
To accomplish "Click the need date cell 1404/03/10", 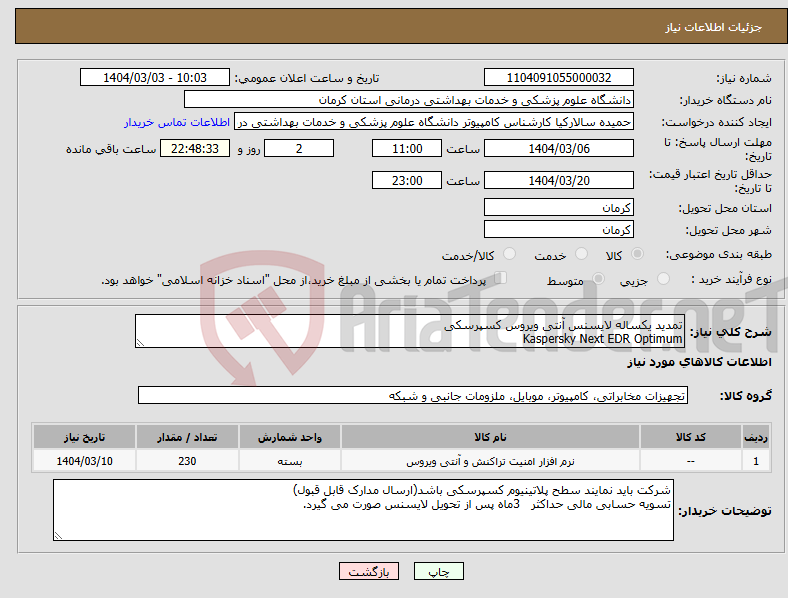I will pos(84,461).
